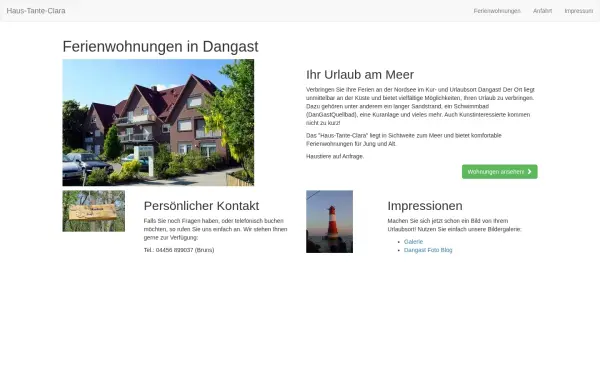Click the large house photo
Viewport: 600px width, 375px height.
158,122
